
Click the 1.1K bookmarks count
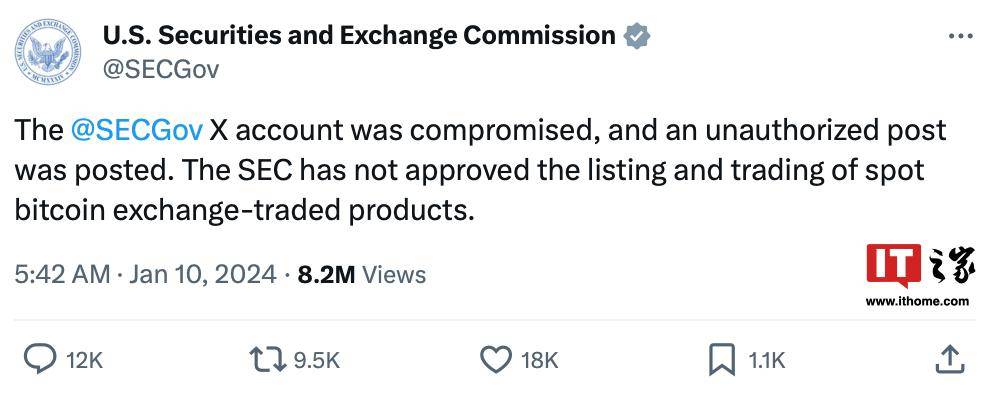766,362
